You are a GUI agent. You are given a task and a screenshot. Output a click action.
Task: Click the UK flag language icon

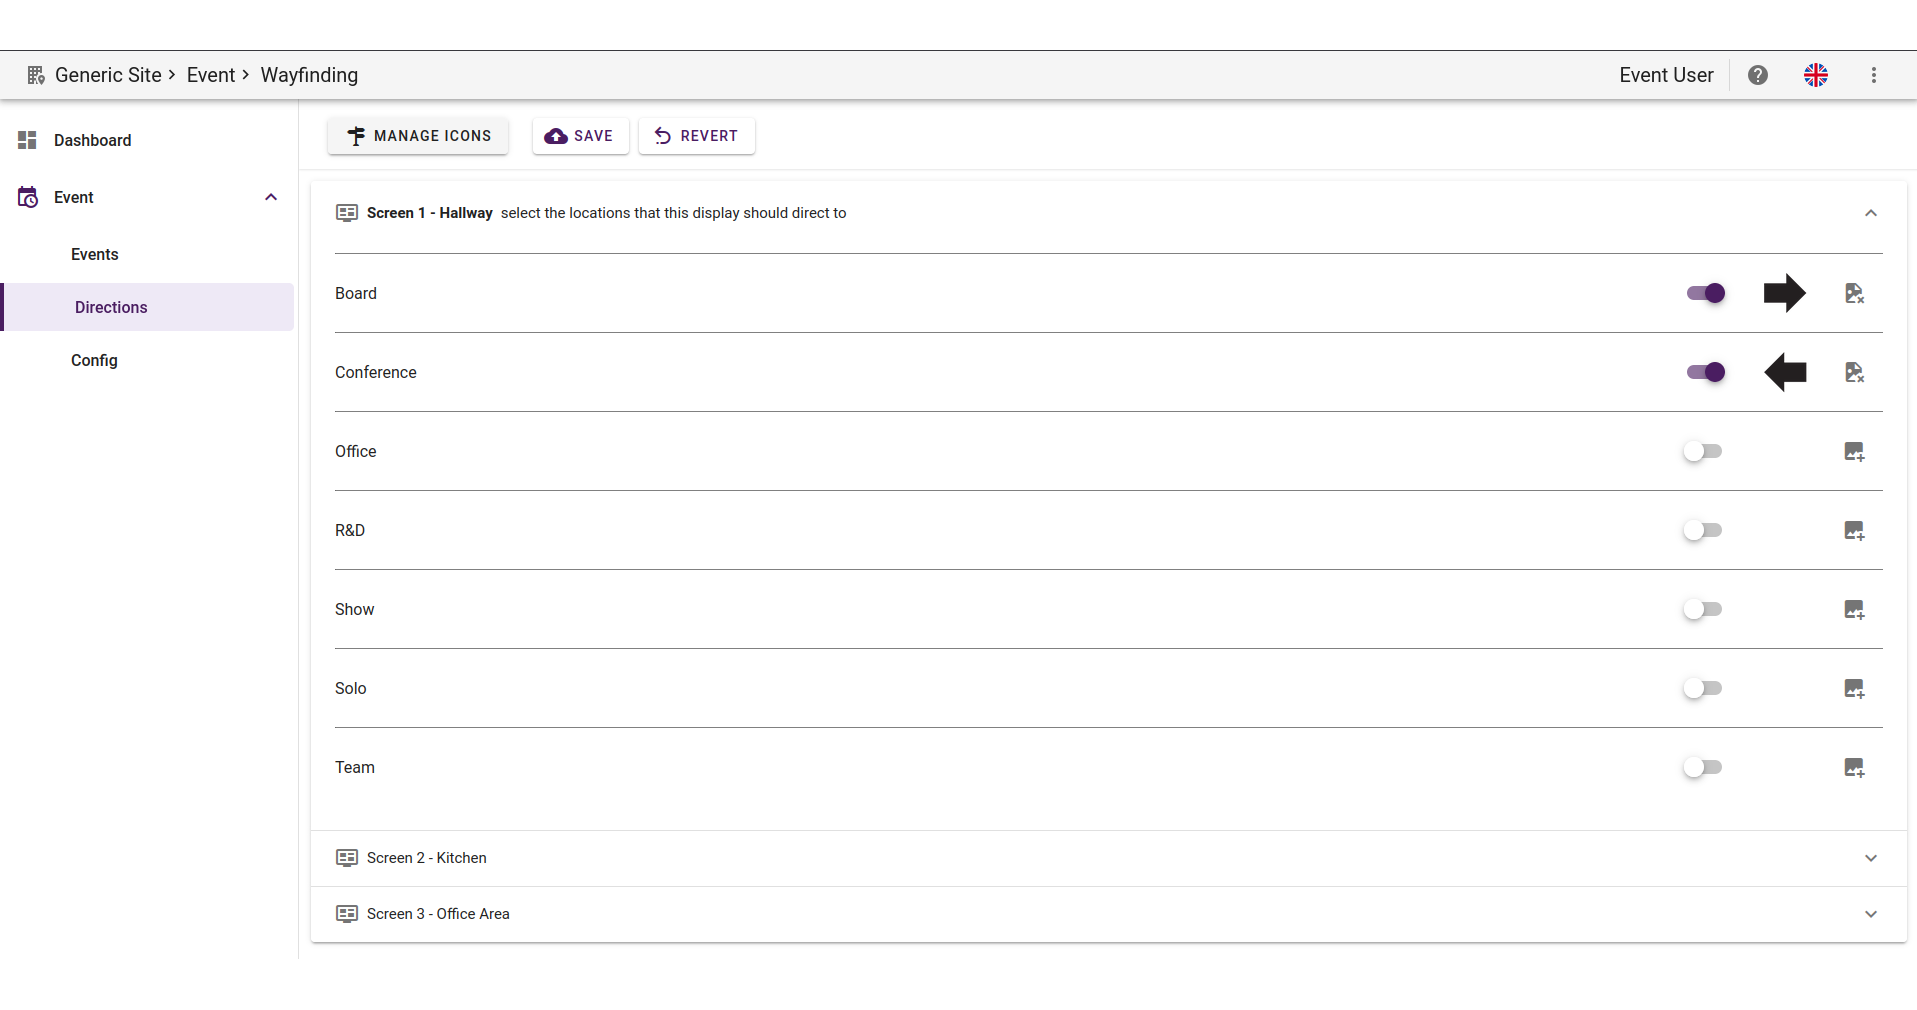[x=1815, y=75]
